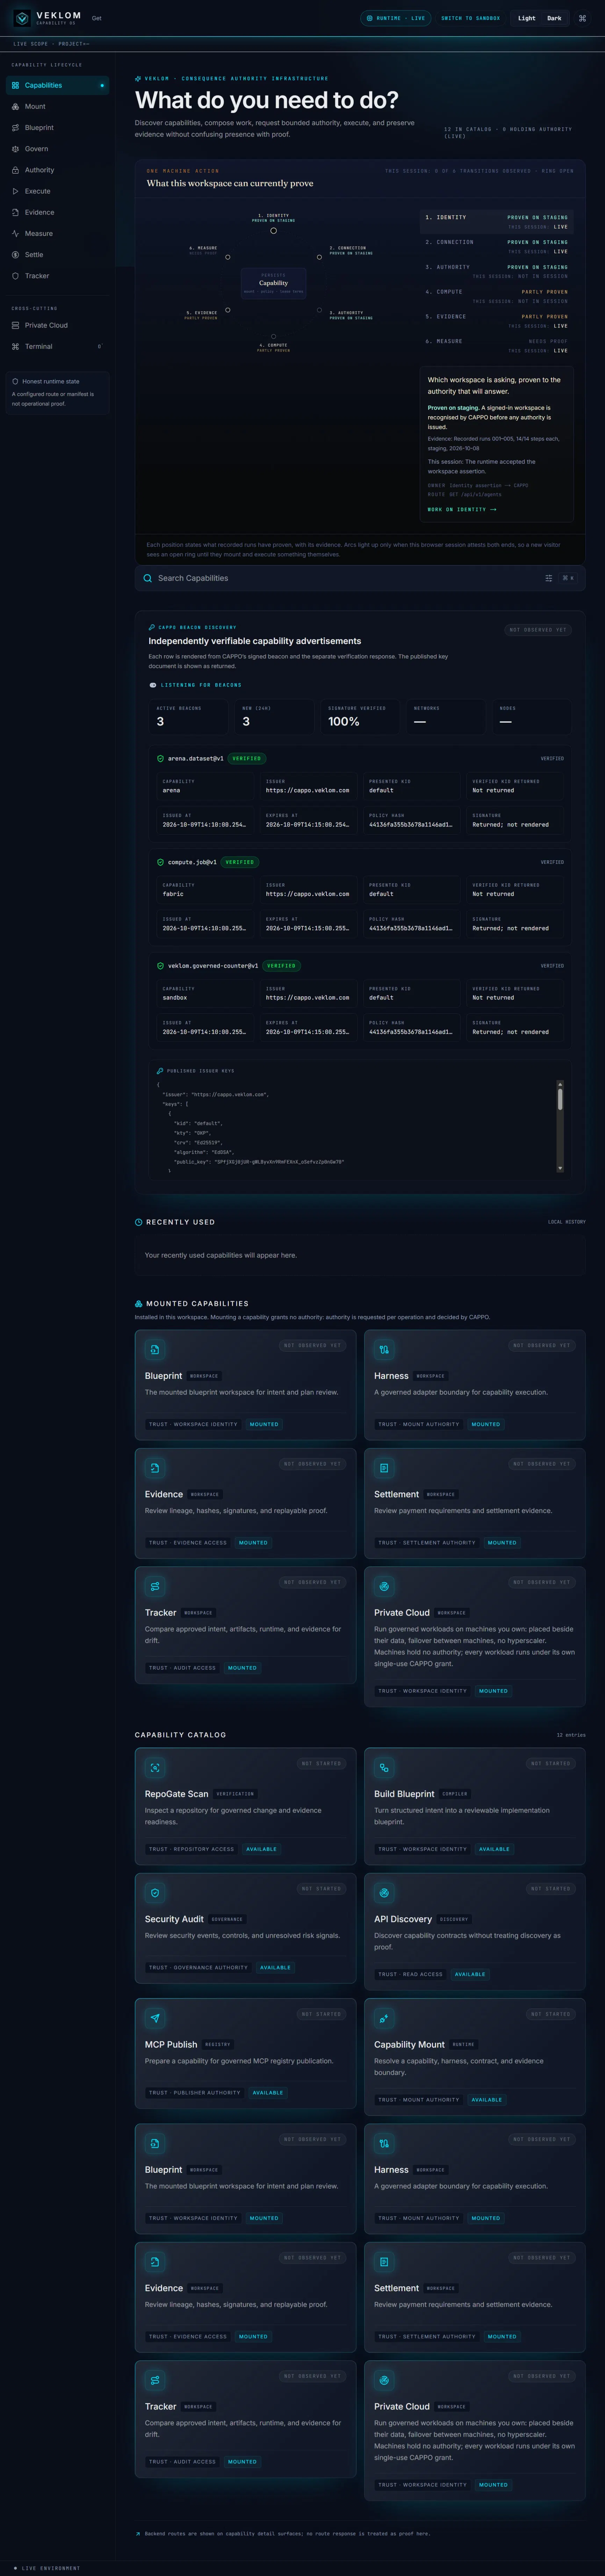Click the Veklom logo icon in header

point(22,18)
